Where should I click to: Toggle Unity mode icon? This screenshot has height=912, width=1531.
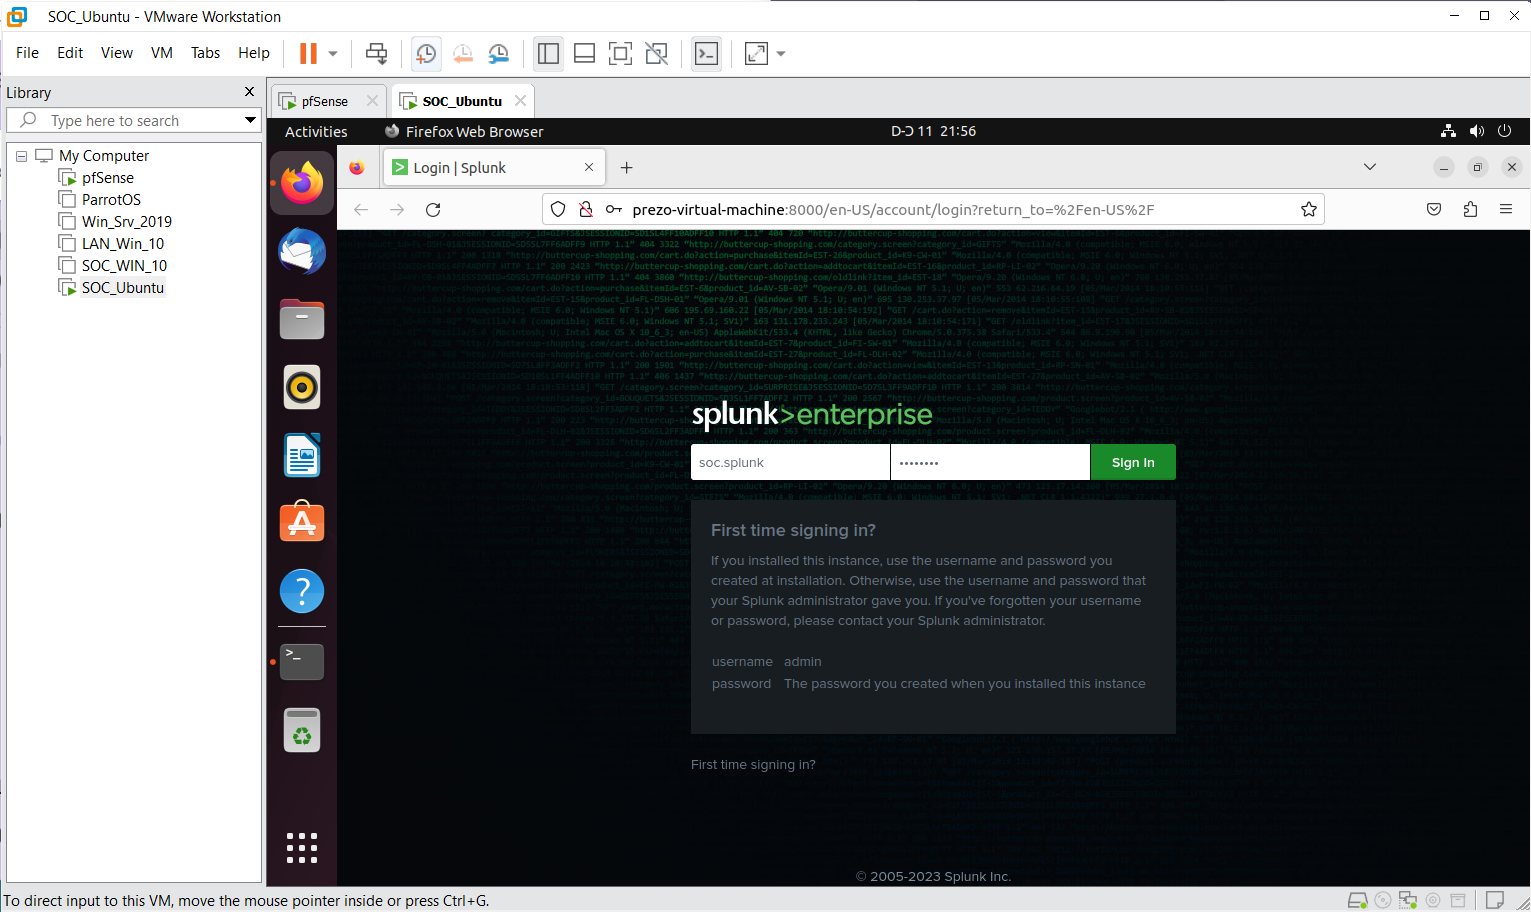tap(656, 53)
